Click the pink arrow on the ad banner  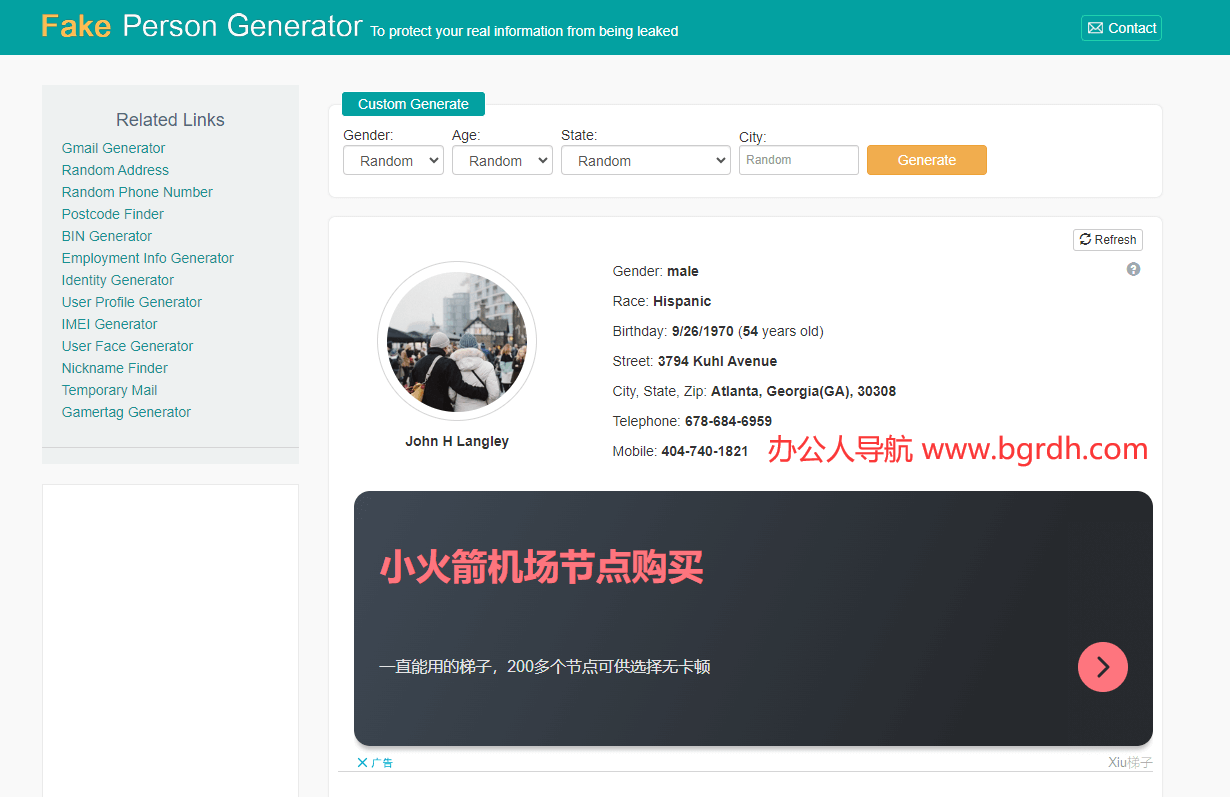tap(1102, 667)
